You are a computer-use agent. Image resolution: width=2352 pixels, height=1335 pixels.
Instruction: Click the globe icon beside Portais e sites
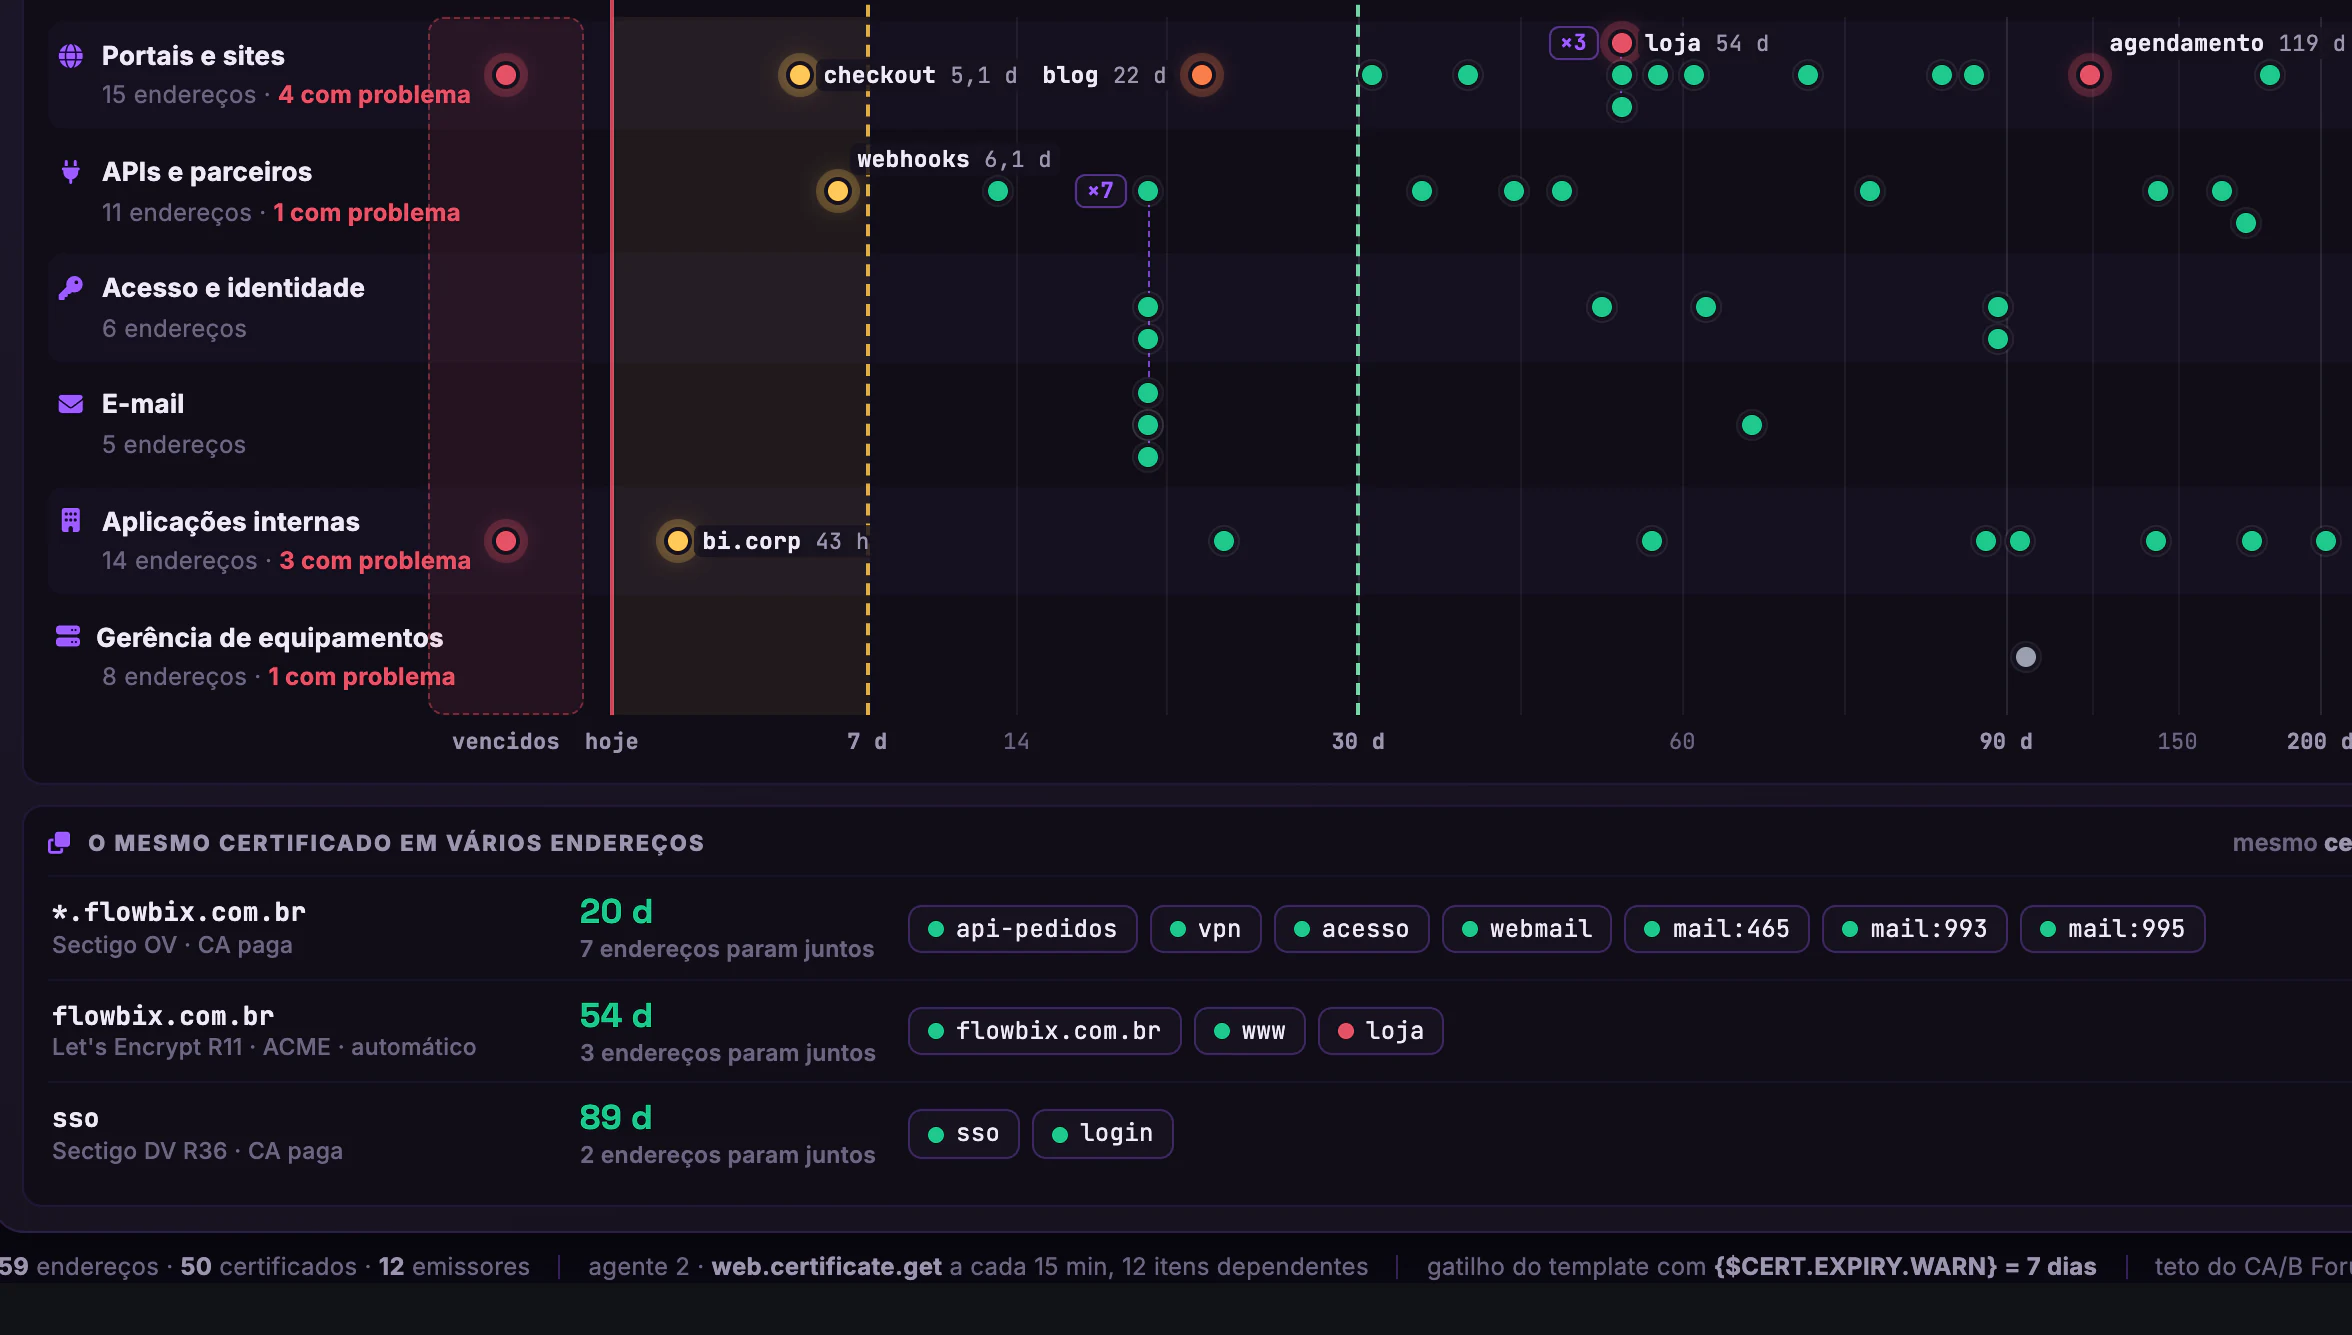coord(70,56)
